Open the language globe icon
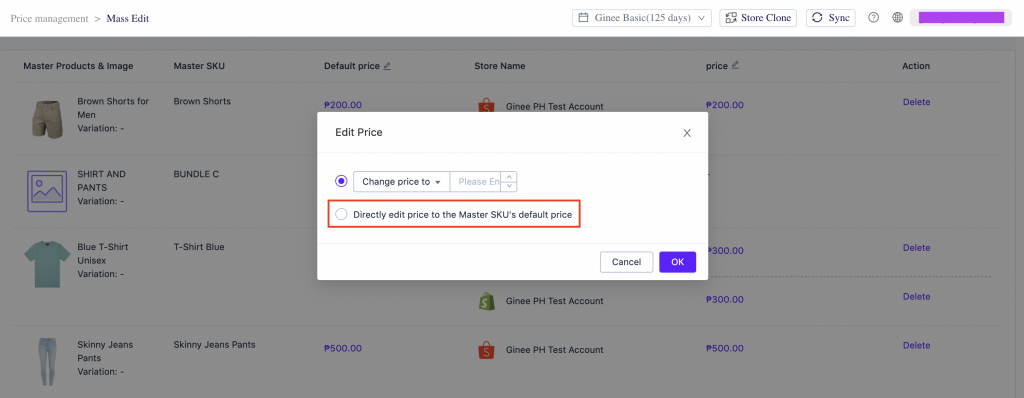The height and width of the screenshot is (398, 1024). click(x=898, y=18)
